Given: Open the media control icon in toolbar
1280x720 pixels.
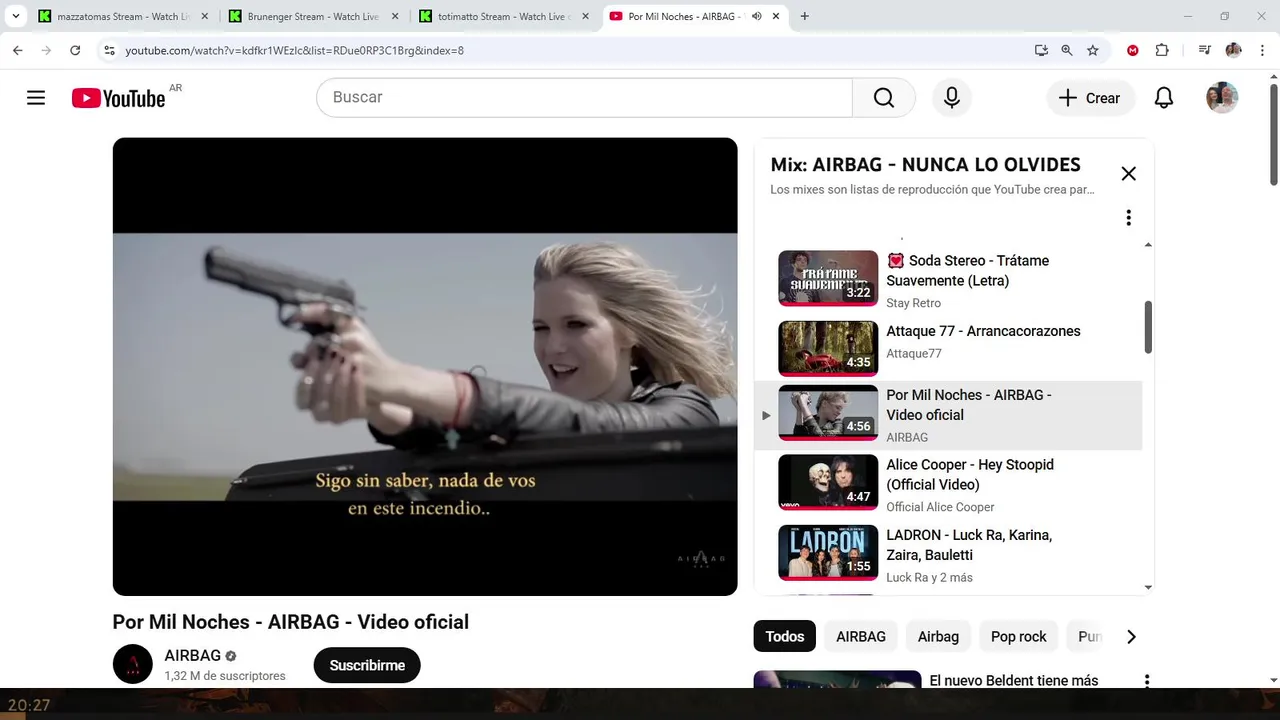Looking at the screenshot, I should (1204, 50).
